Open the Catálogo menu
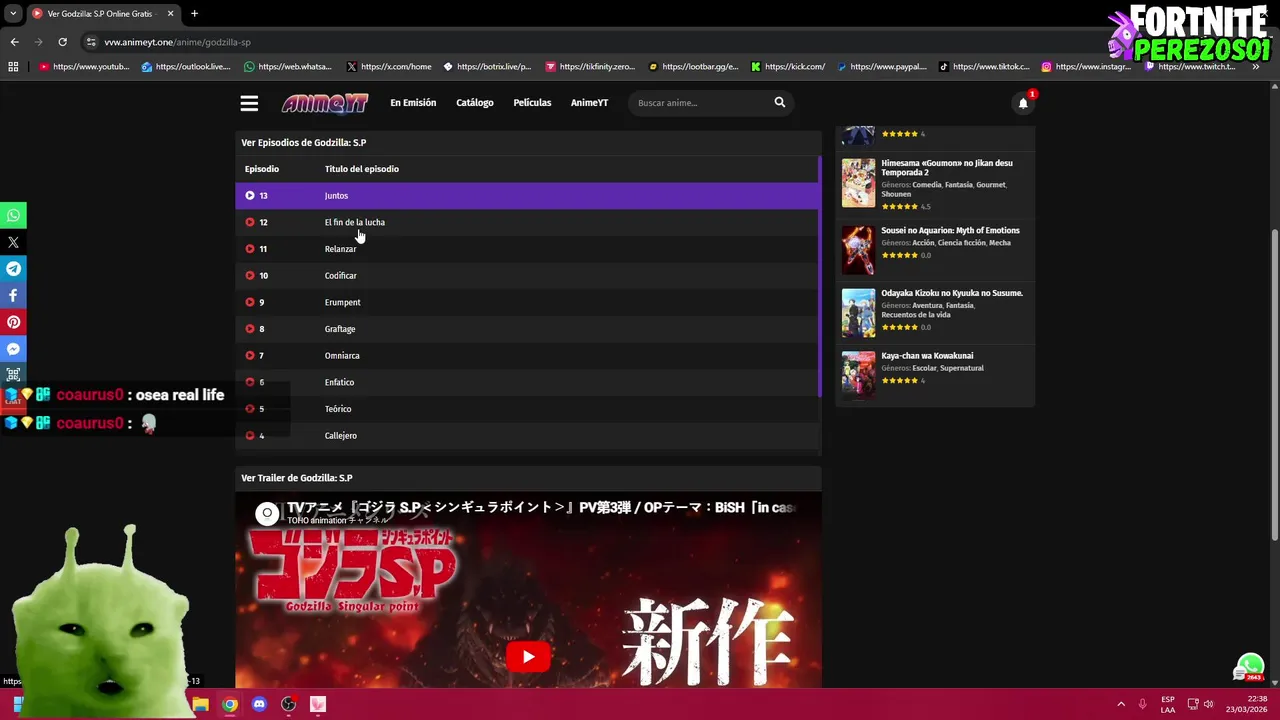 (x=475, y=103)
